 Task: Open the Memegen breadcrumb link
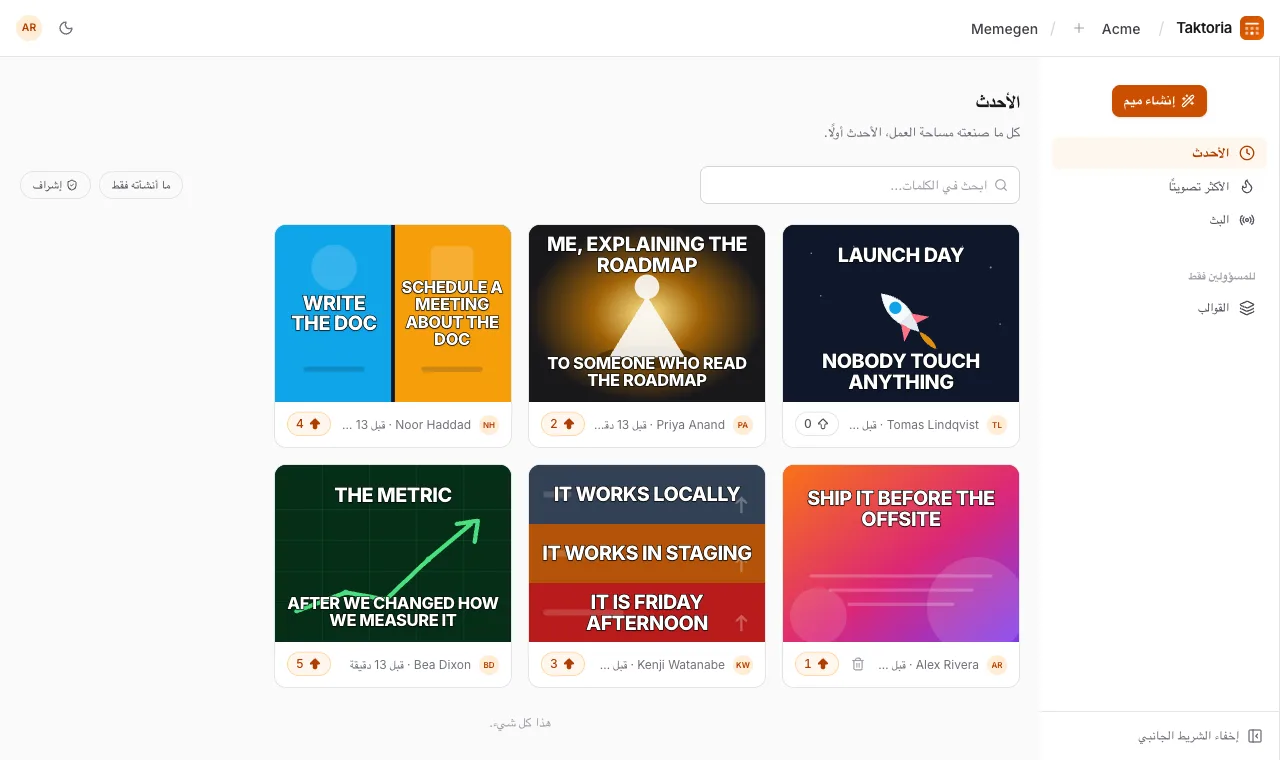(1004, 29)
